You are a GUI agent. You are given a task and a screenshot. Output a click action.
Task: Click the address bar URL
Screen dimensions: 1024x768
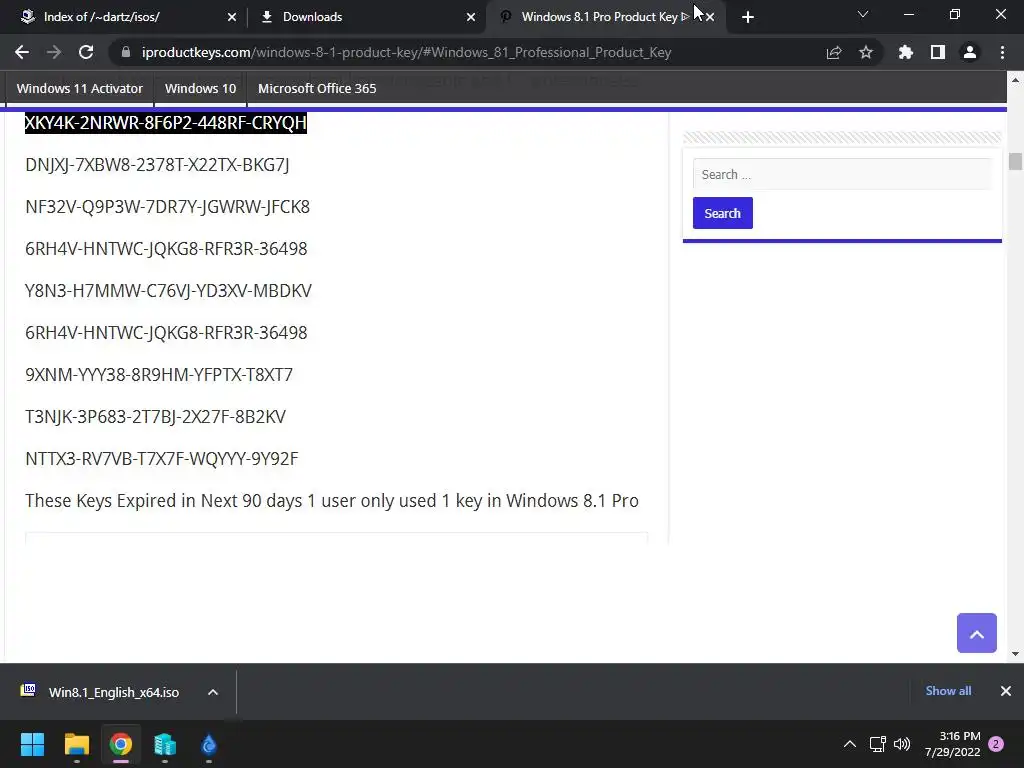click(x=406, y=52)
